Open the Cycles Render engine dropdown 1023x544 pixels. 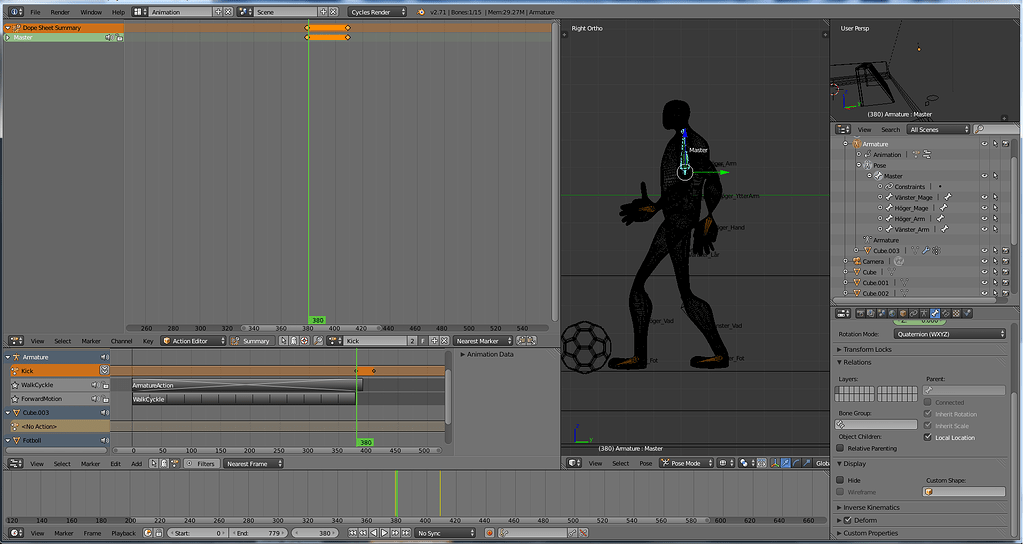pos(376,12)
